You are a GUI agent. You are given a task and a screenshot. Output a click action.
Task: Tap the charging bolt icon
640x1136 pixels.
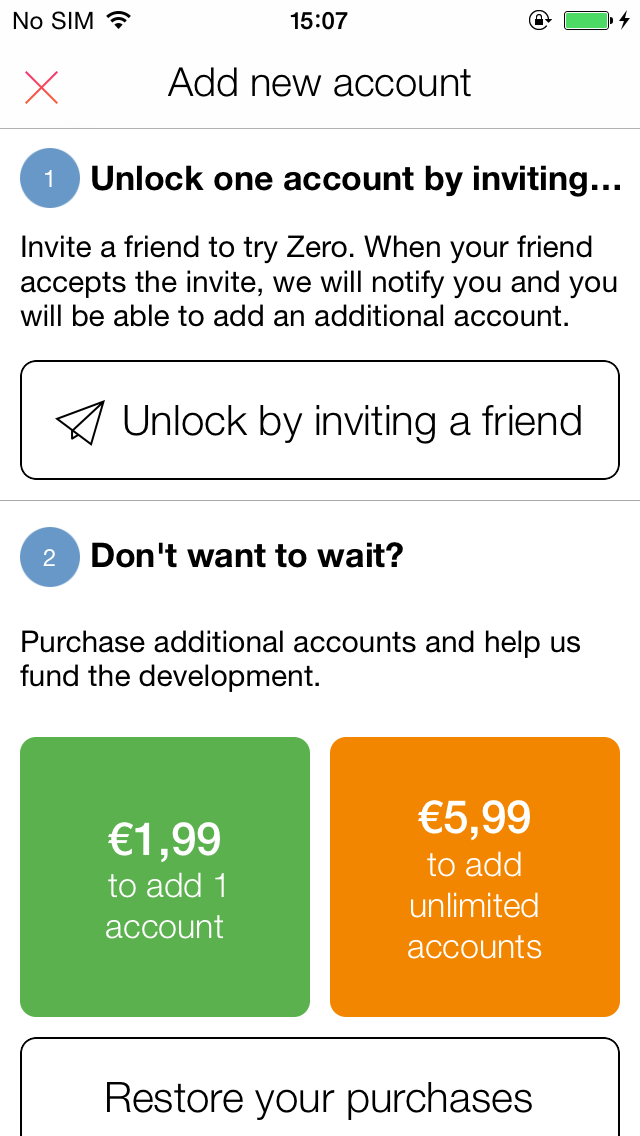point(626,20)
